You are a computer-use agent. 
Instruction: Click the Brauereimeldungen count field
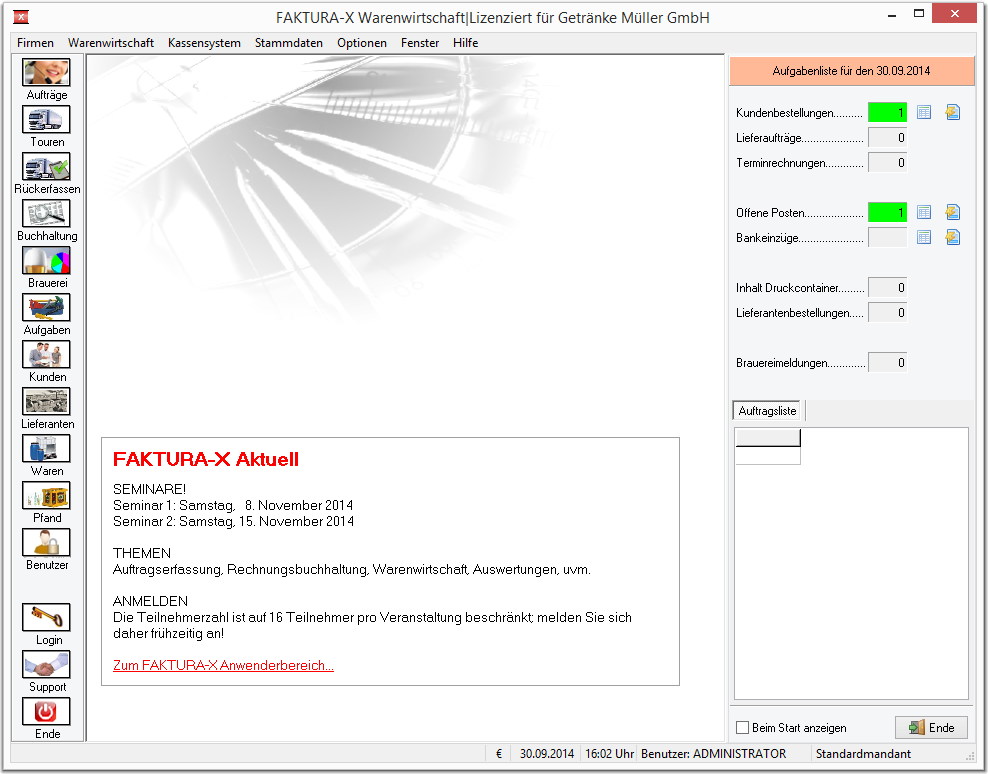click(x=887, y=362)
